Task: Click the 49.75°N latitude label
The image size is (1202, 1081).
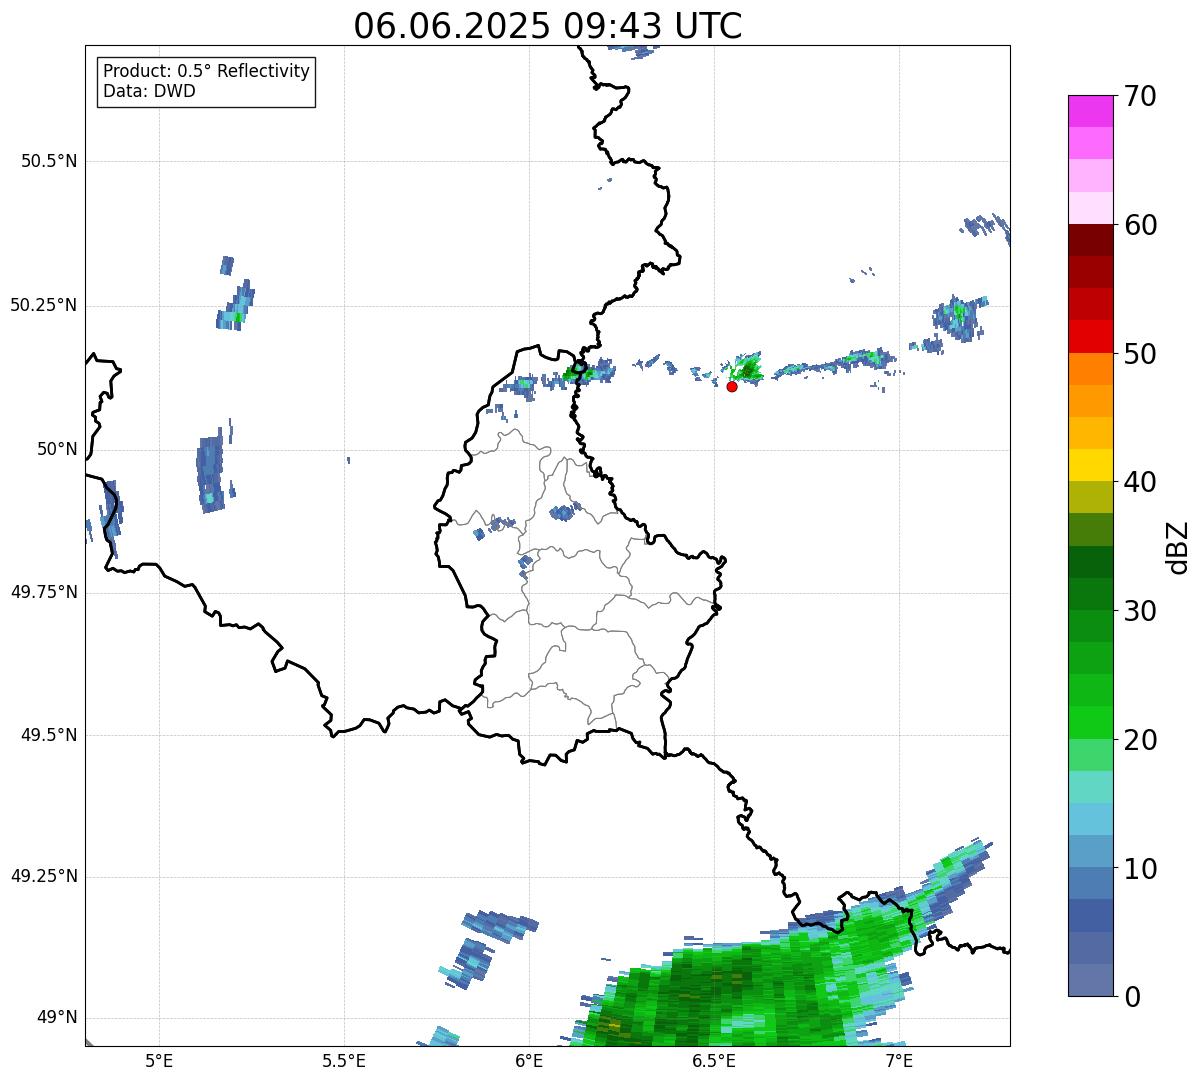Action: click(44, 592)
